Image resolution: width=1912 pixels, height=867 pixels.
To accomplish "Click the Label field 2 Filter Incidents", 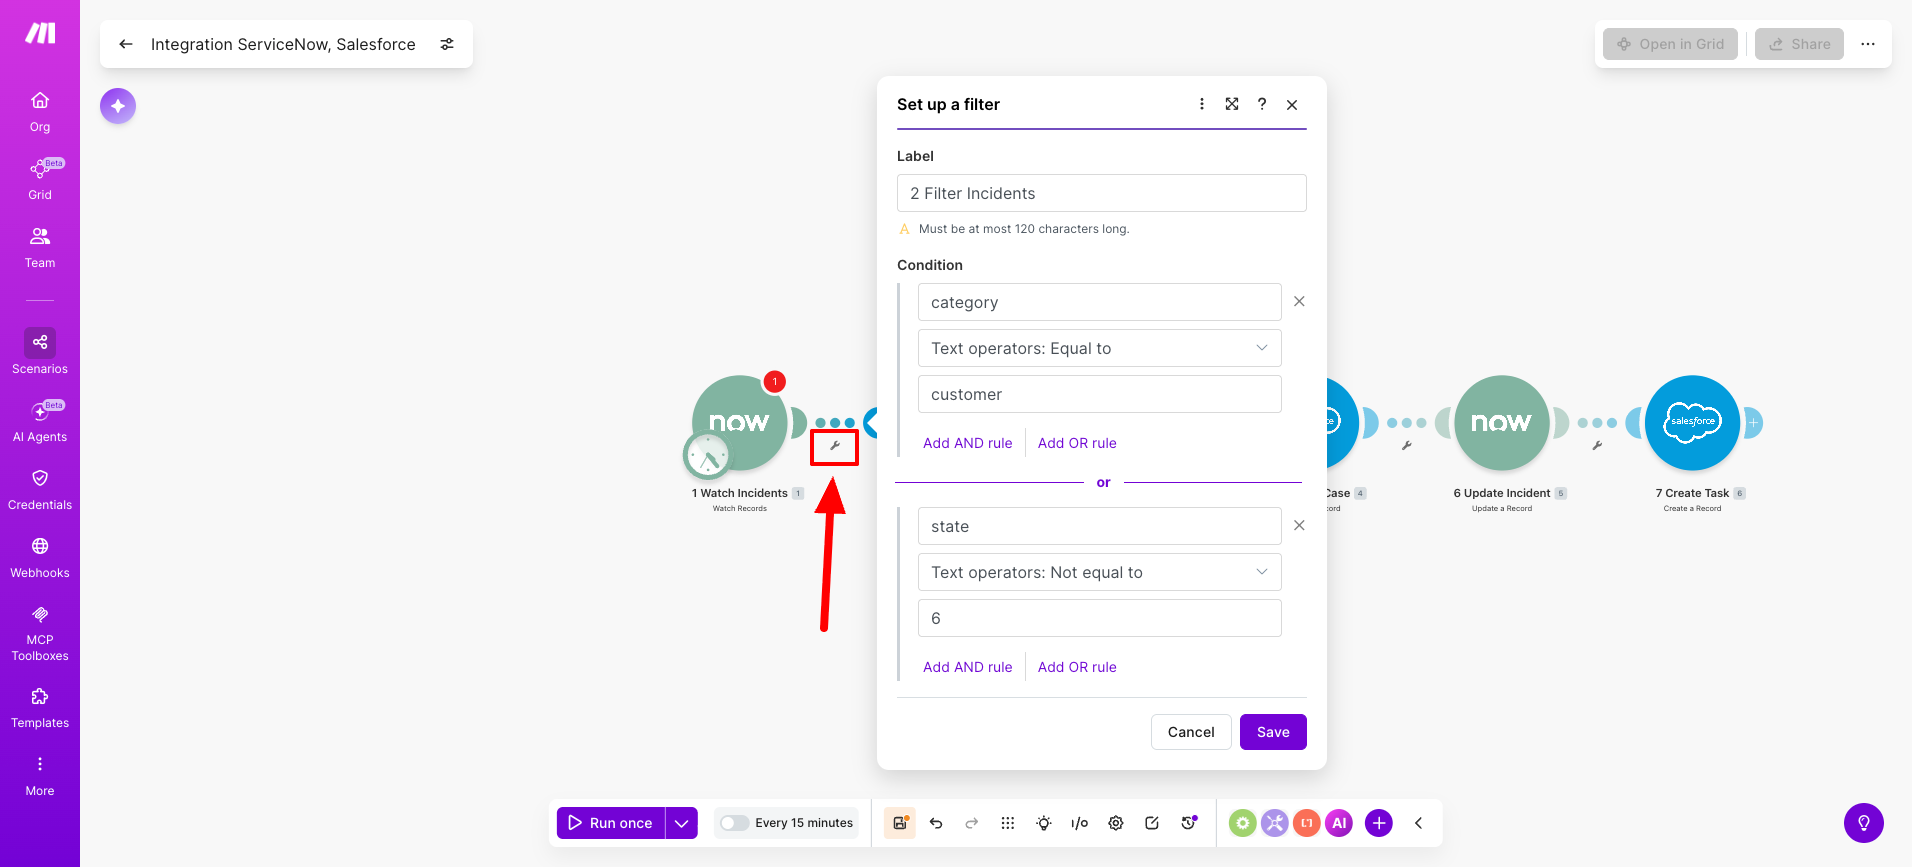I will coord(1102,193).
